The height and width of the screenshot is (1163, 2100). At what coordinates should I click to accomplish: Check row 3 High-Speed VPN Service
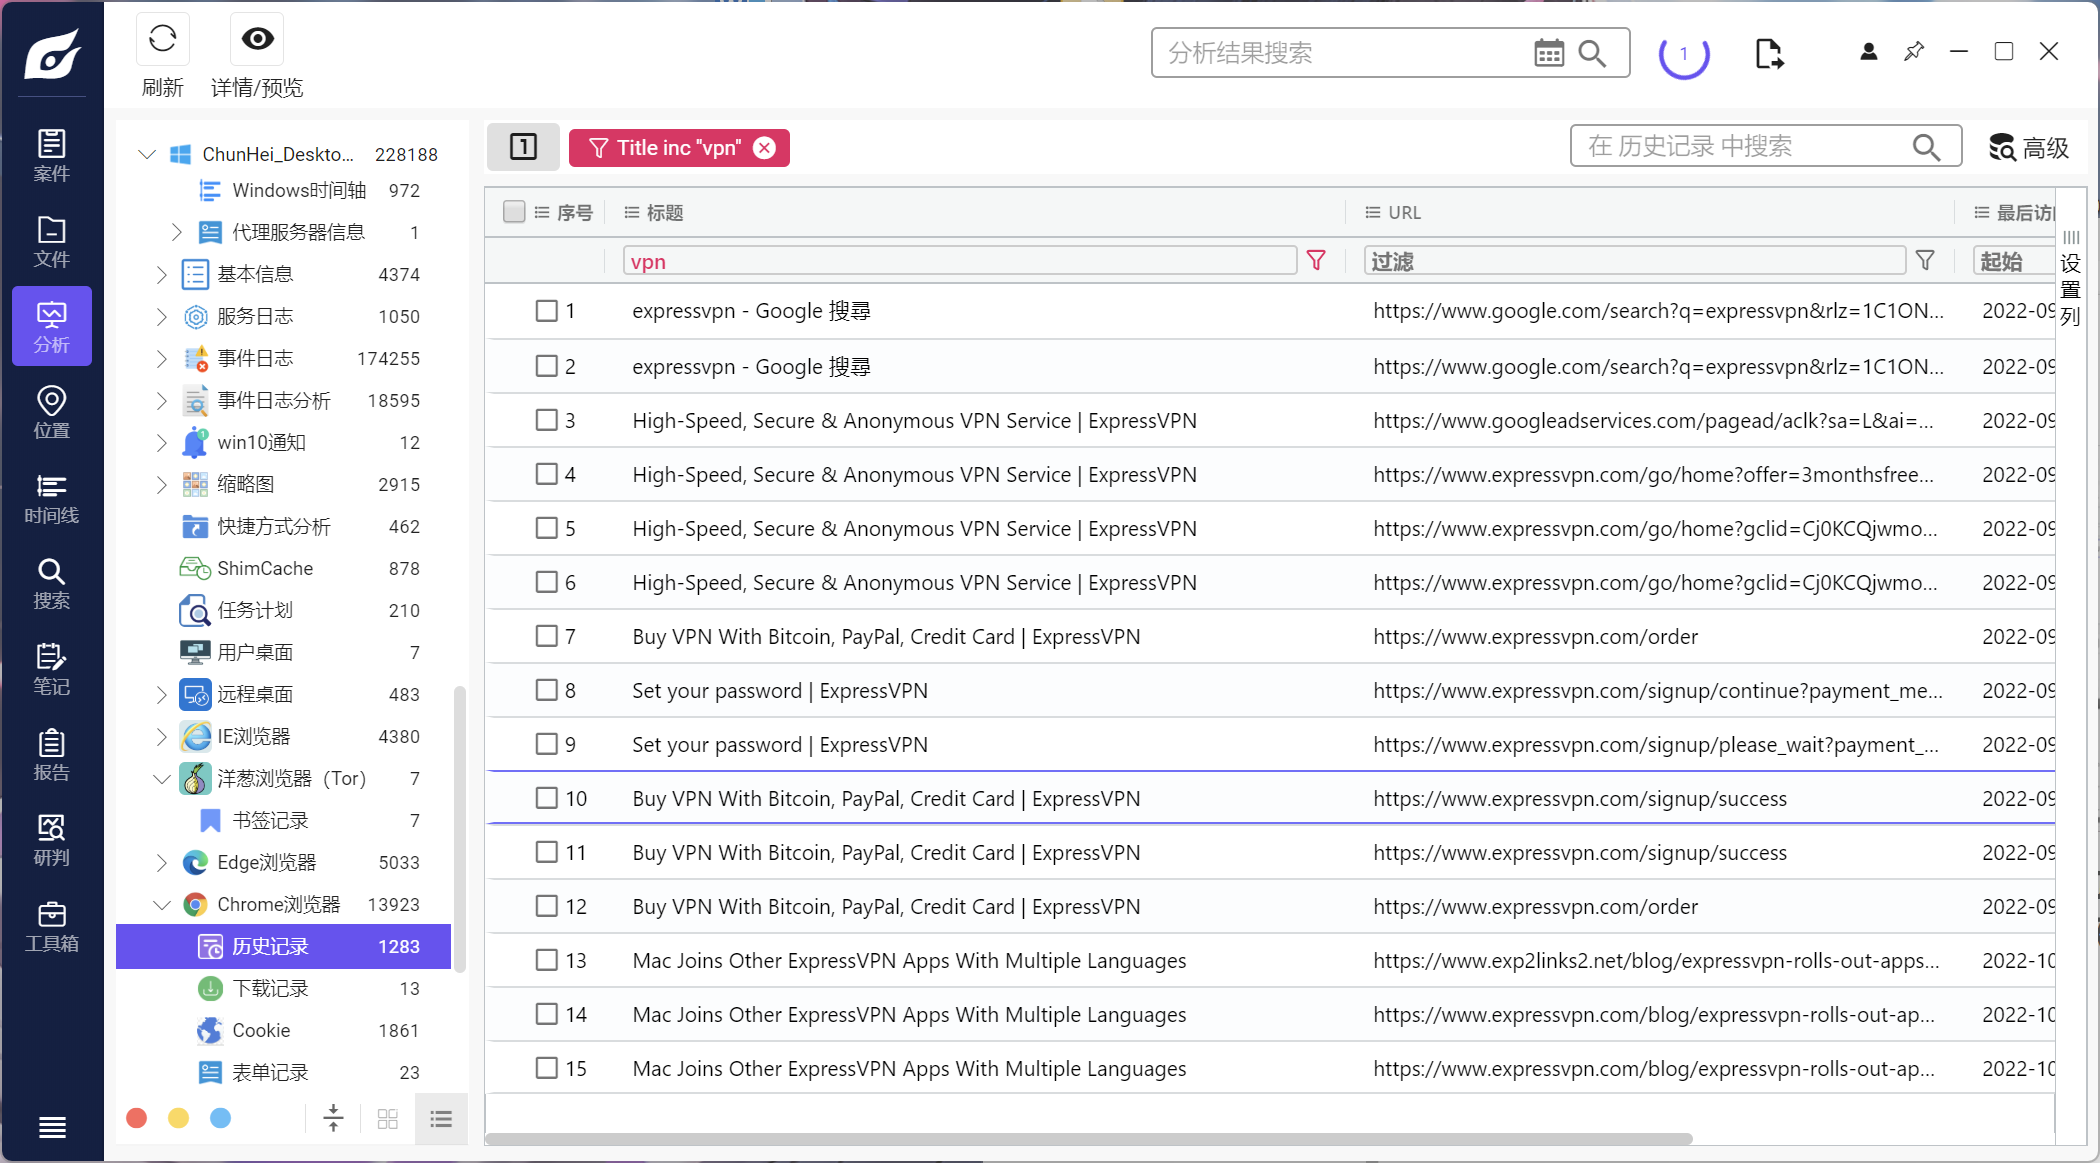[546, 420]
